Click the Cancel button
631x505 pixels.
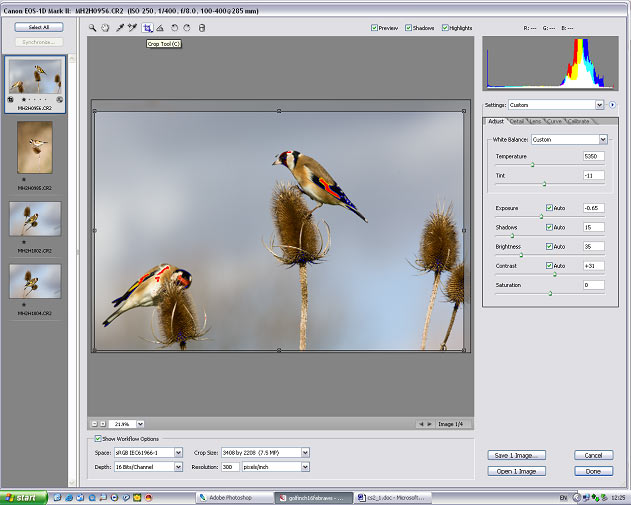point(594,455)
